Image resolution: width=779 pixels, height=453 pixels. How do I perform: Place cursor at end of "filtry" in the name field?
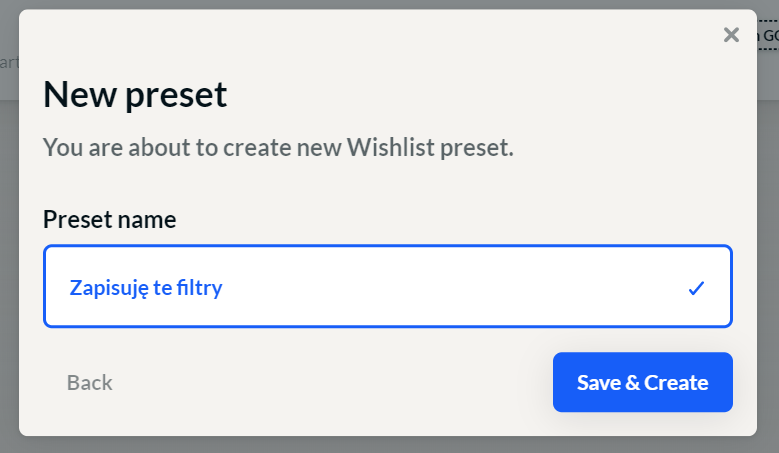pyautogui.click(x=224, y=288)
